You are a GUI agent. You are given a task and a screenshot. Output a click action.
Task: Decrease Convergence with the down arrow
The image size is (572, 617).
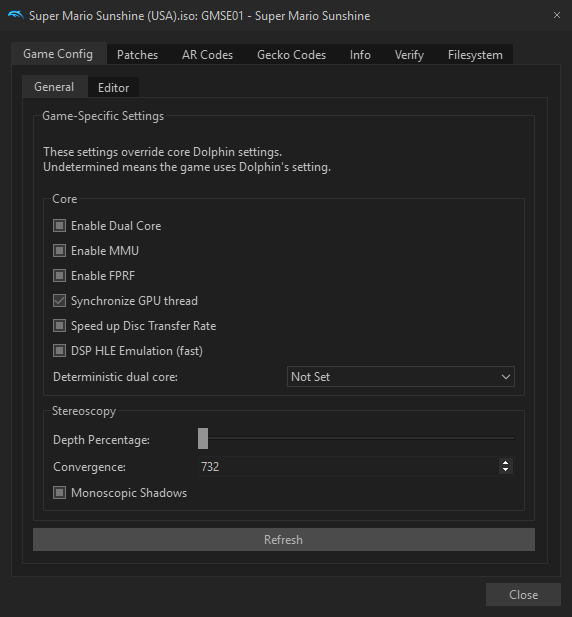[x=506, y=471]
